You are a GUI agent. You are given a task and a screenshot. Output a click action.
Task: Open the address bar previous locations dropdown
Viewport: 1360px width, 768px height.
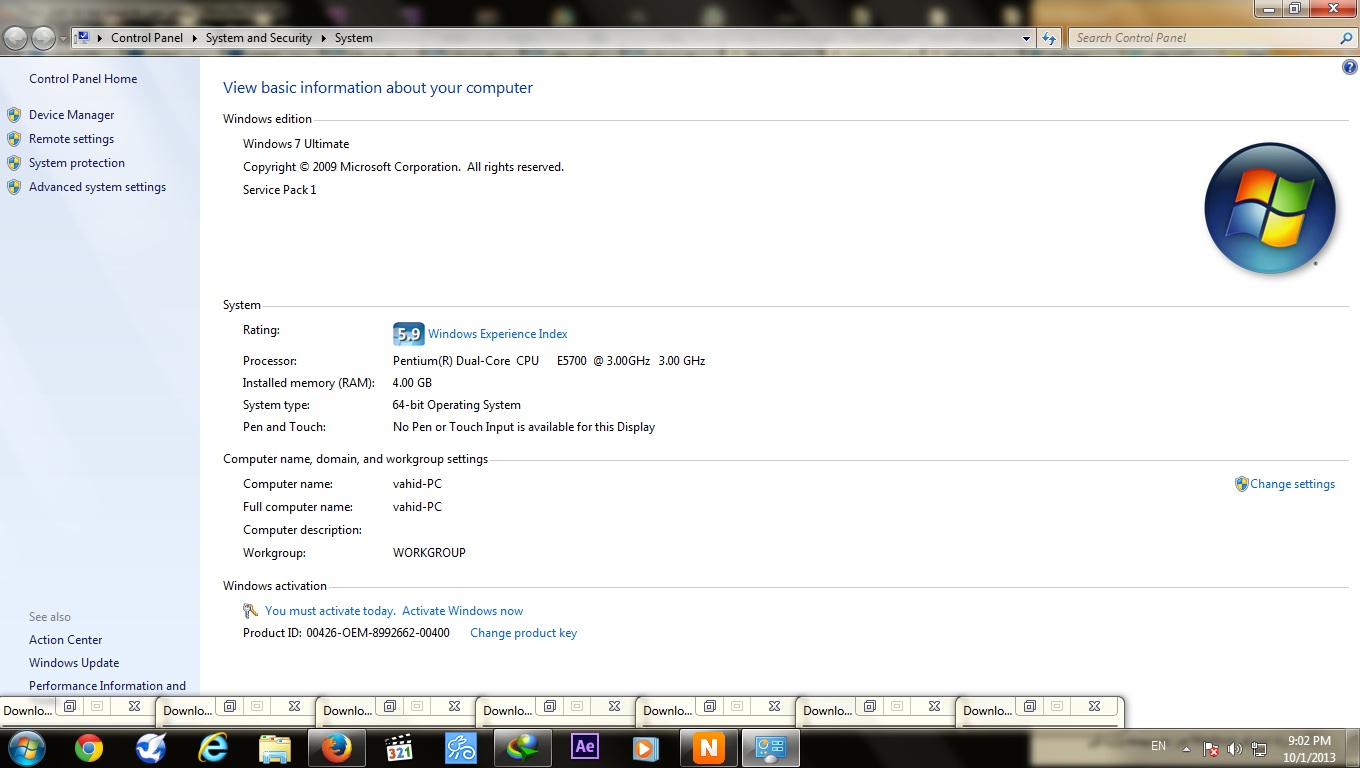tap(1026, 38)
